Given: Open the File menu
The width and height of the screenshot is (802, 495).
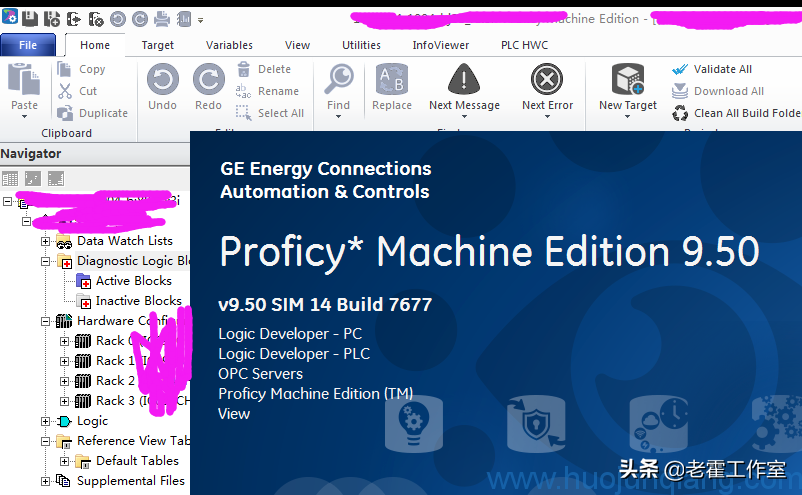Looking at the screenshot, I should point(28,45).
